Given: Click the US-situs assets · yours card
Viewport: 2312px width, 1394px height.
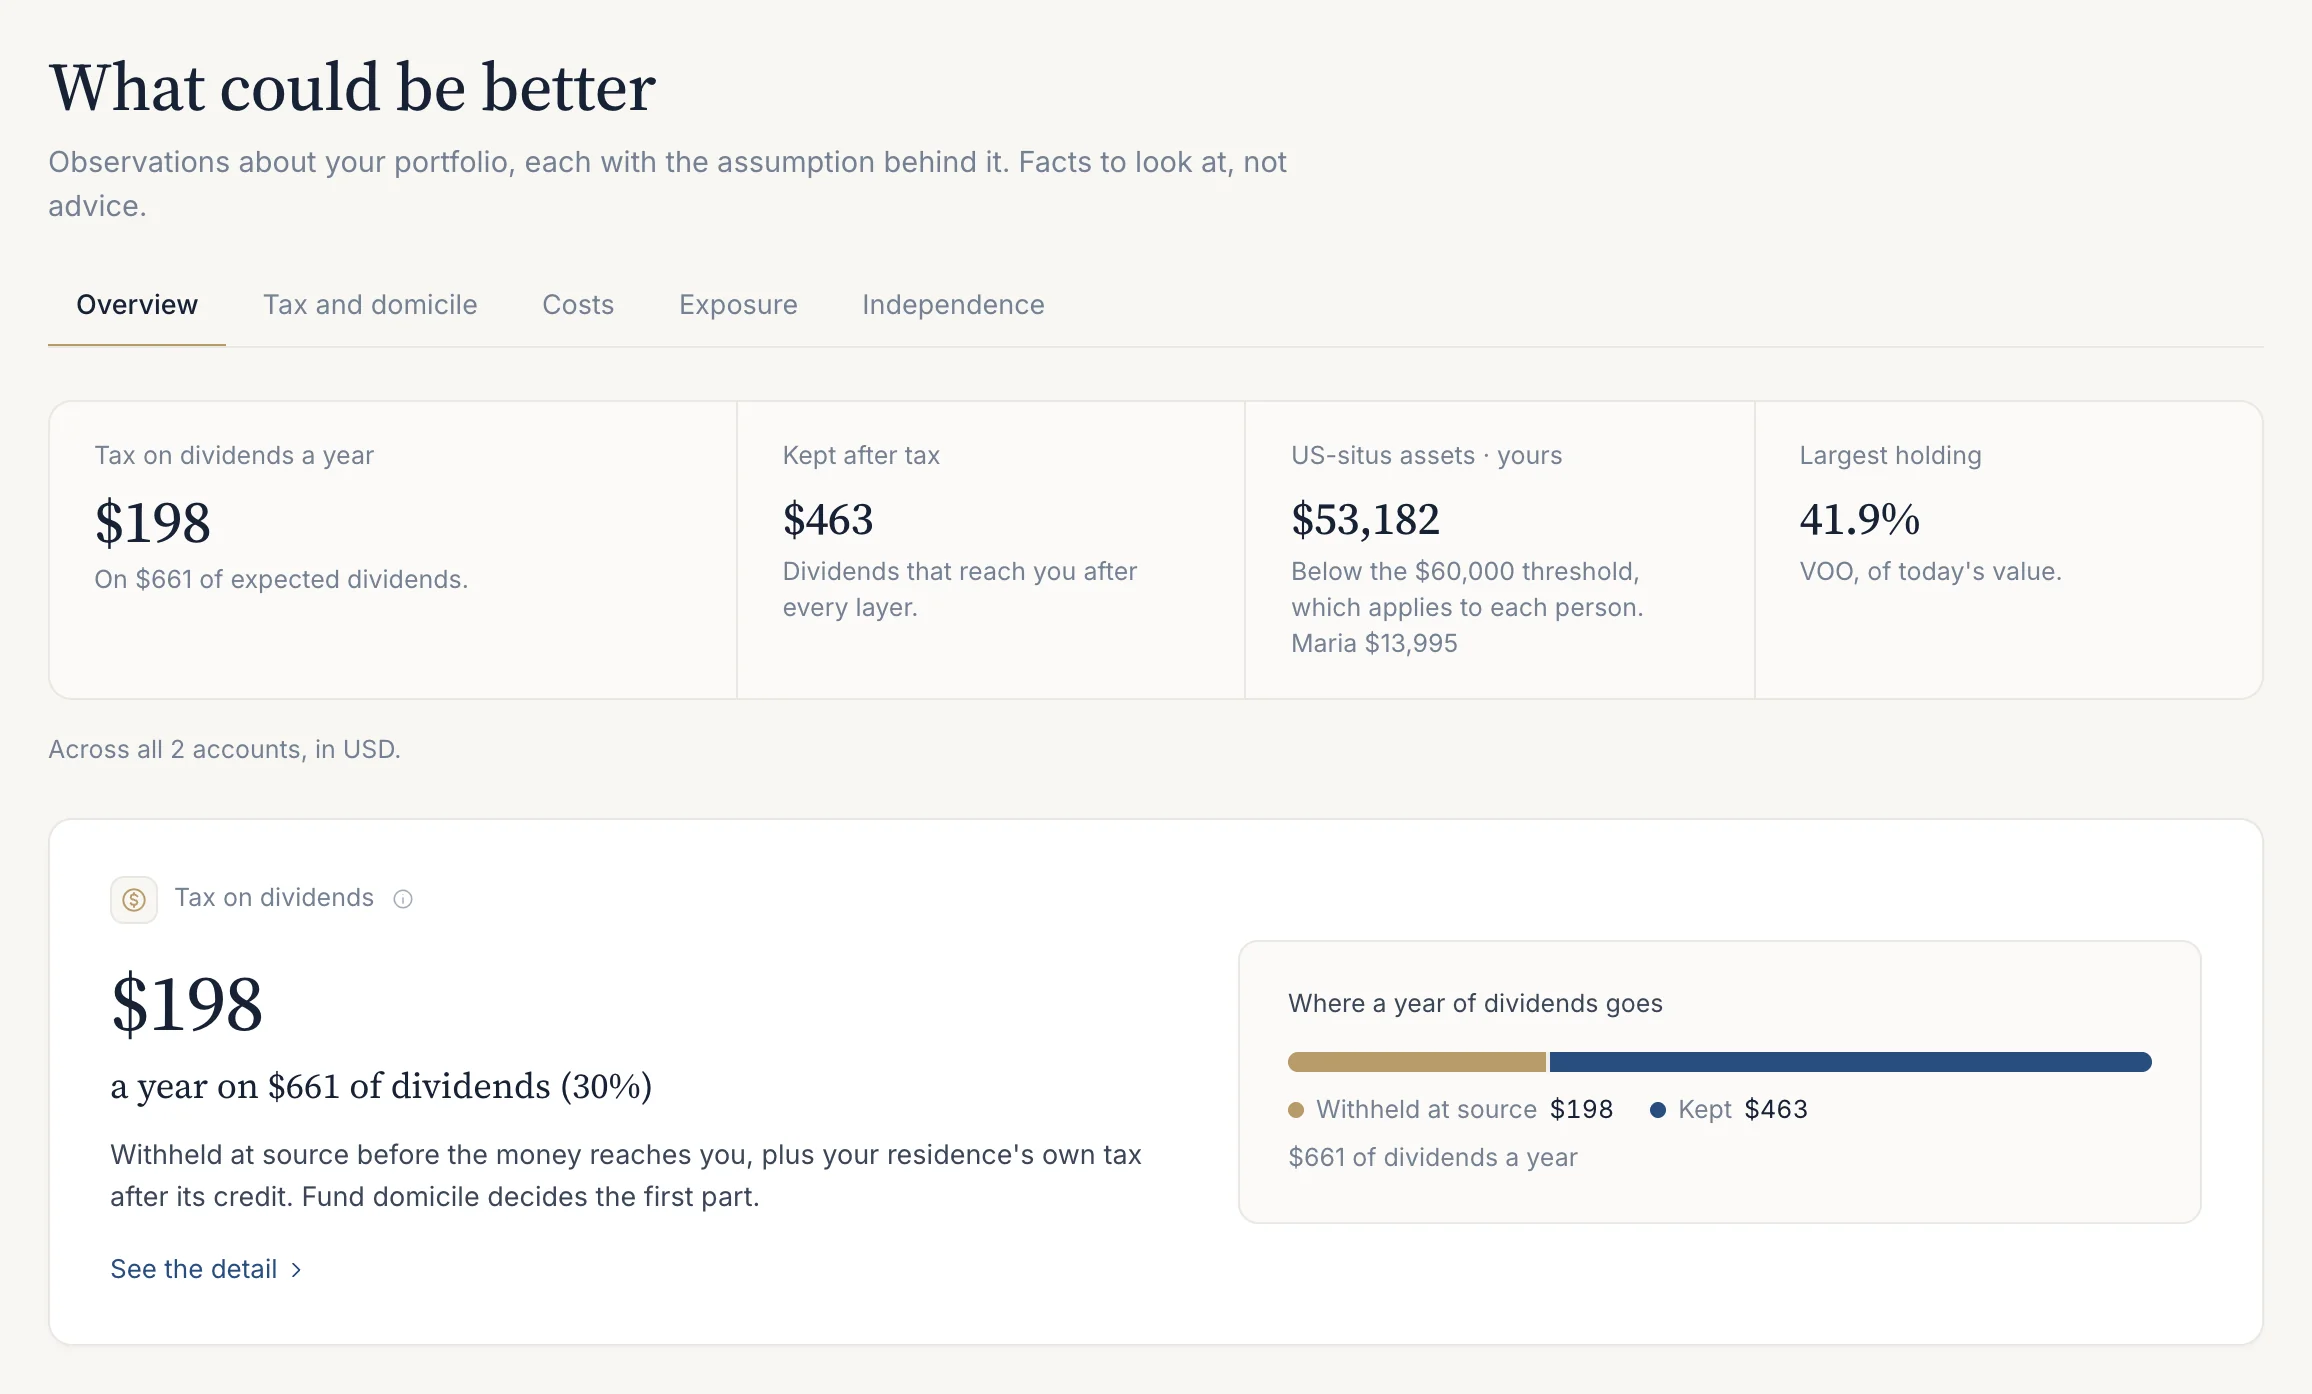Looking at the screenshot, I should click(1500, 550).
